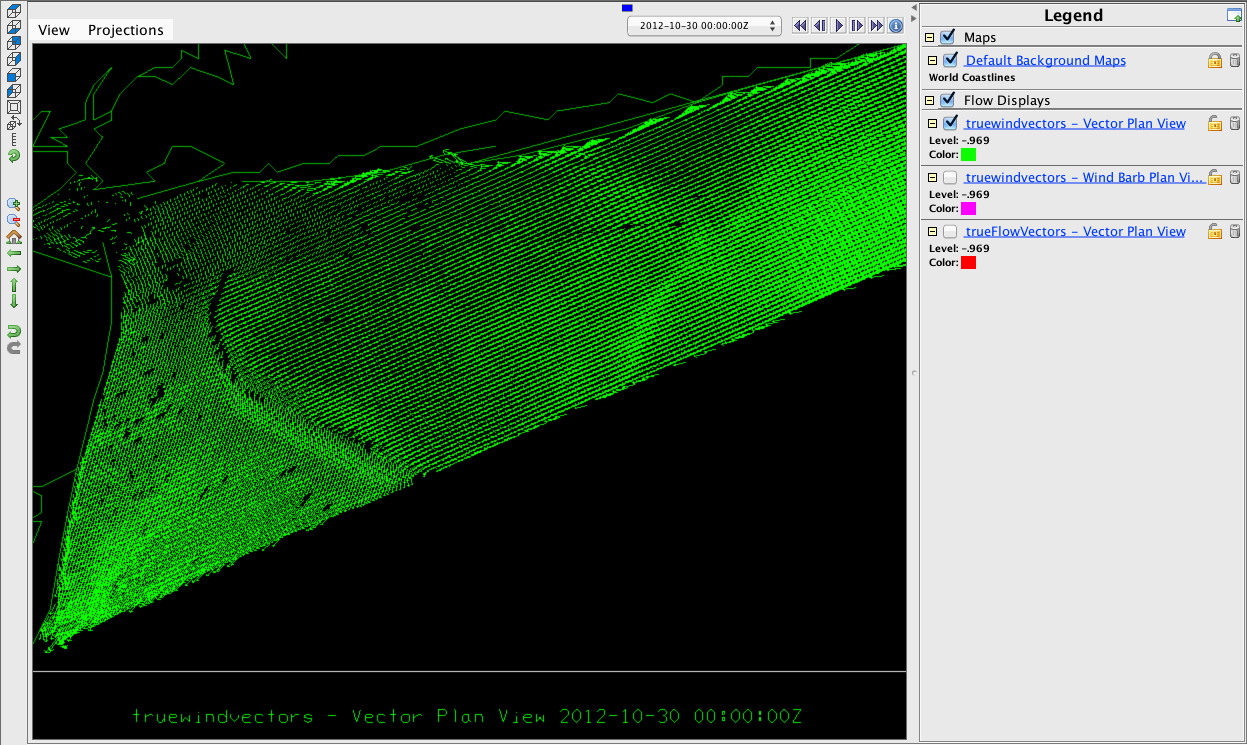The height and width of the screenshot is (745, 1247).
Task: Open trueFlowVectors – Vector Plan View link
Action: pyautogui.click(x=1075, y=231)
